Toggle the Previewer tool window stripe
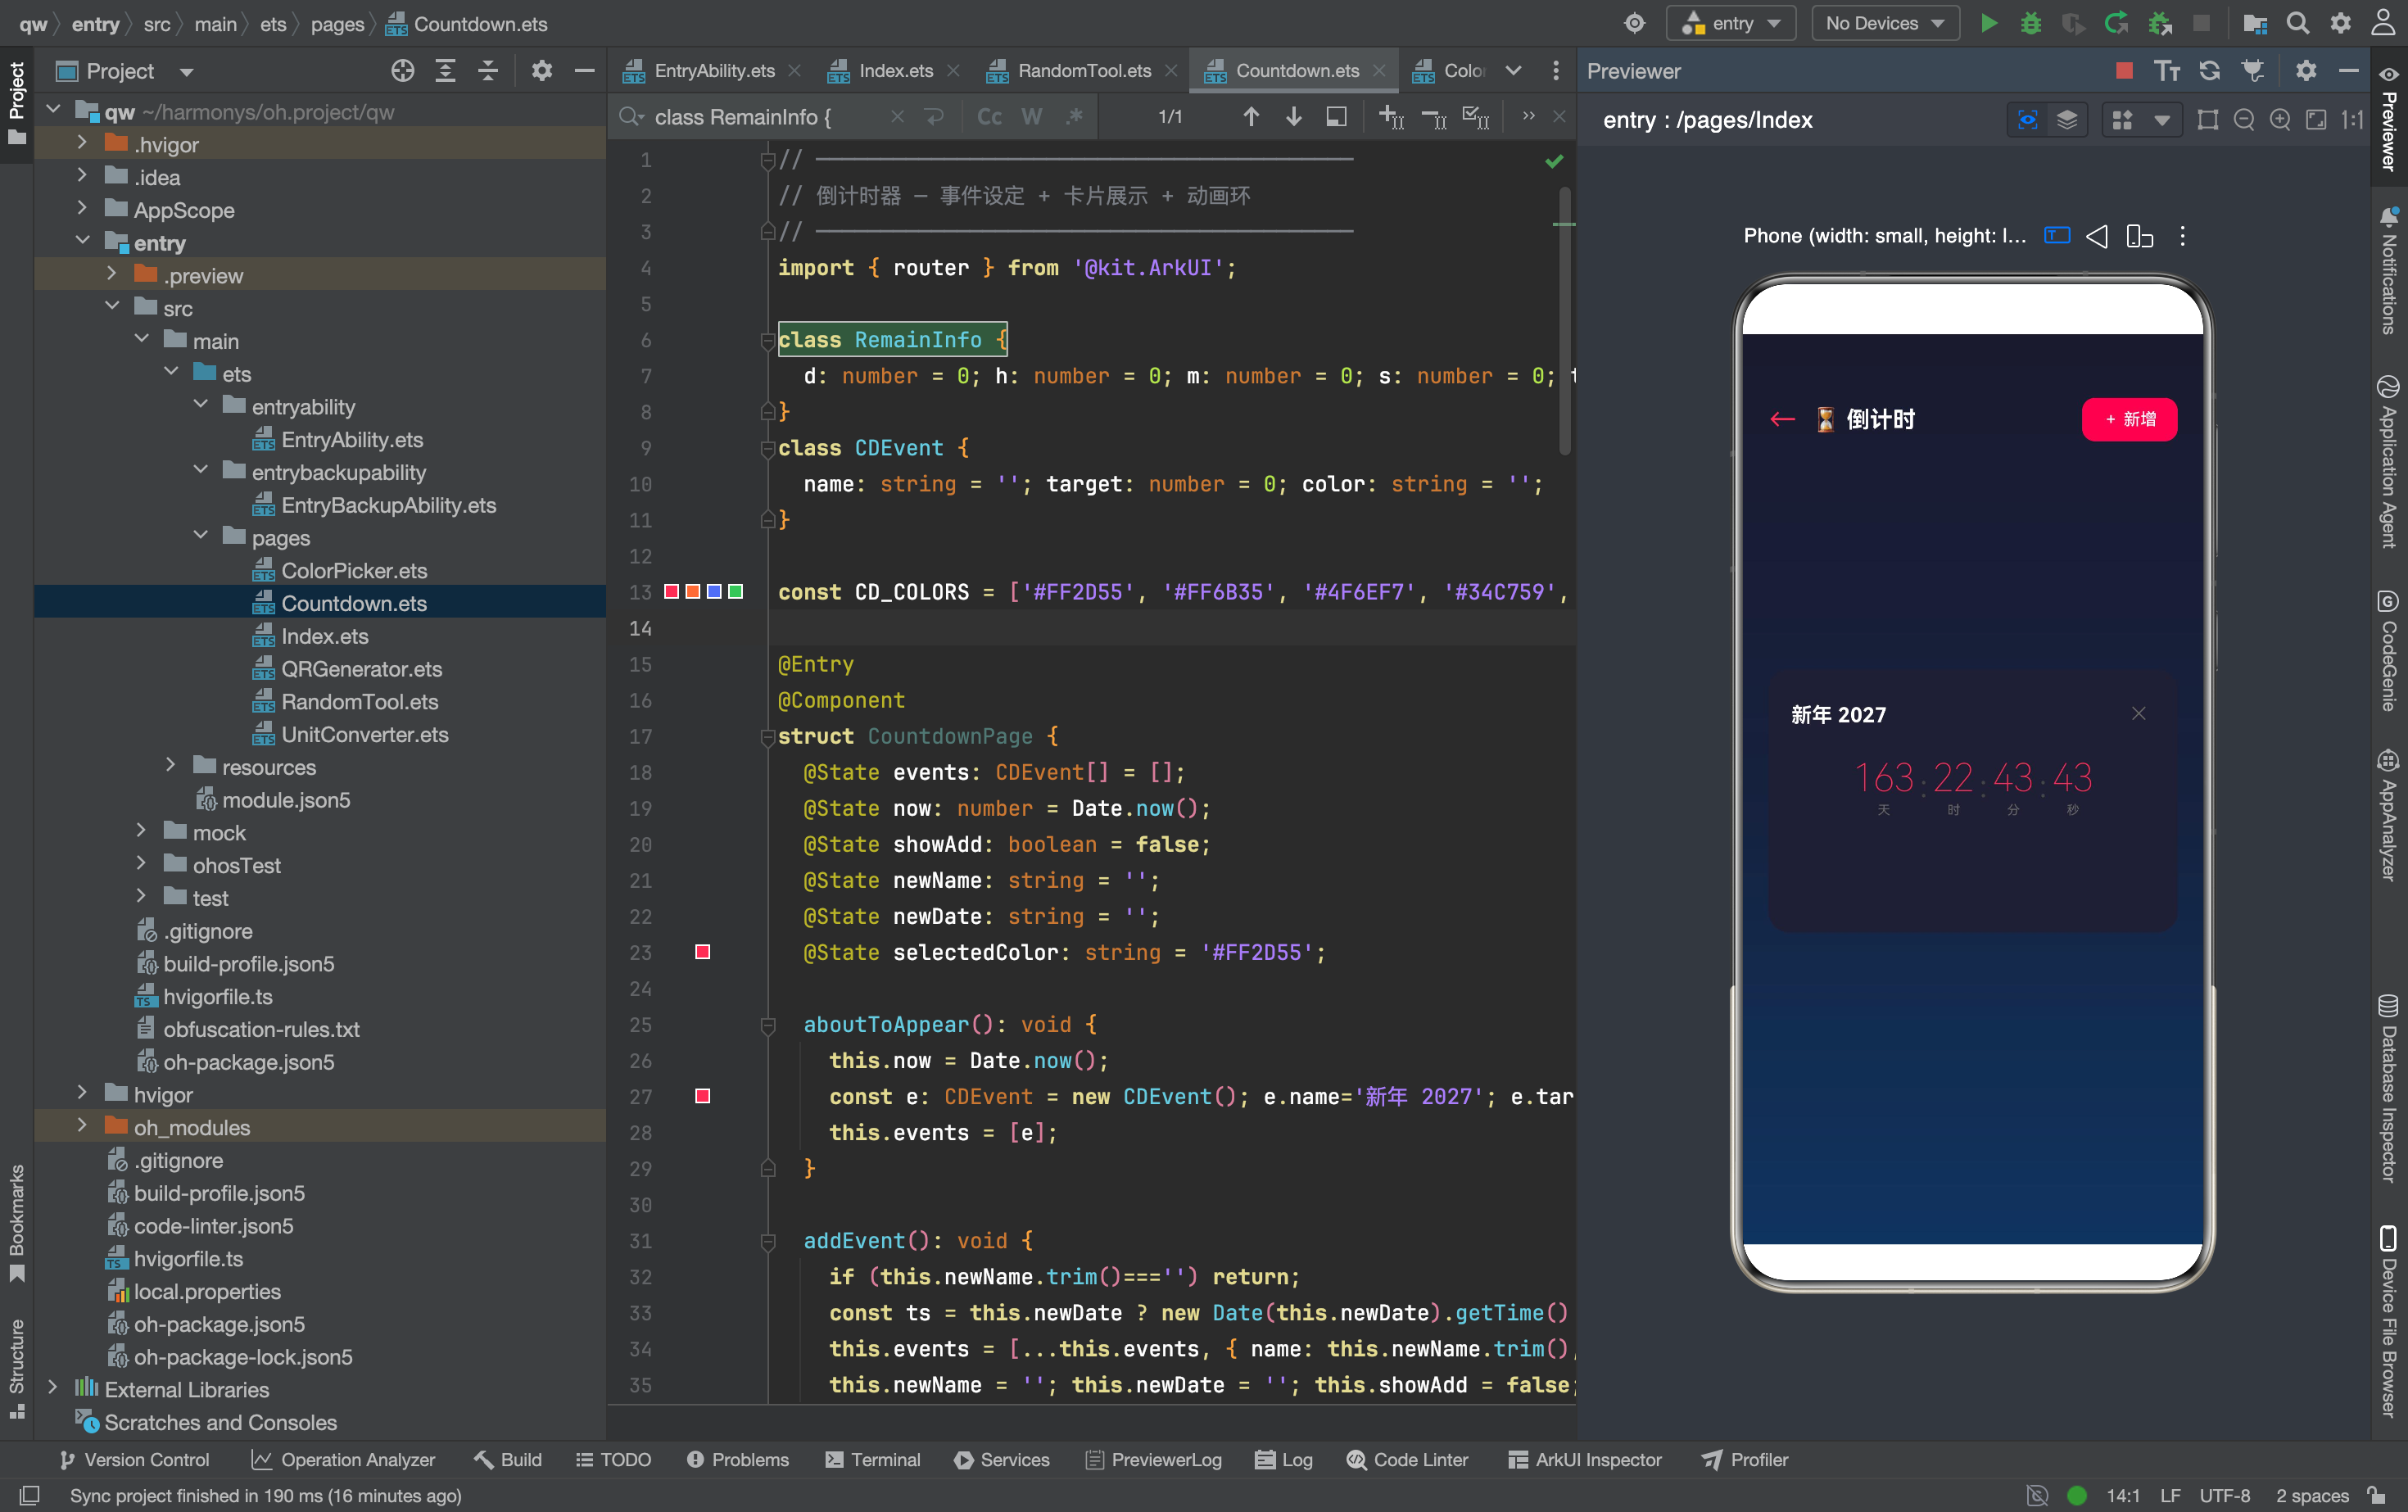 (x=2389, y=118)
